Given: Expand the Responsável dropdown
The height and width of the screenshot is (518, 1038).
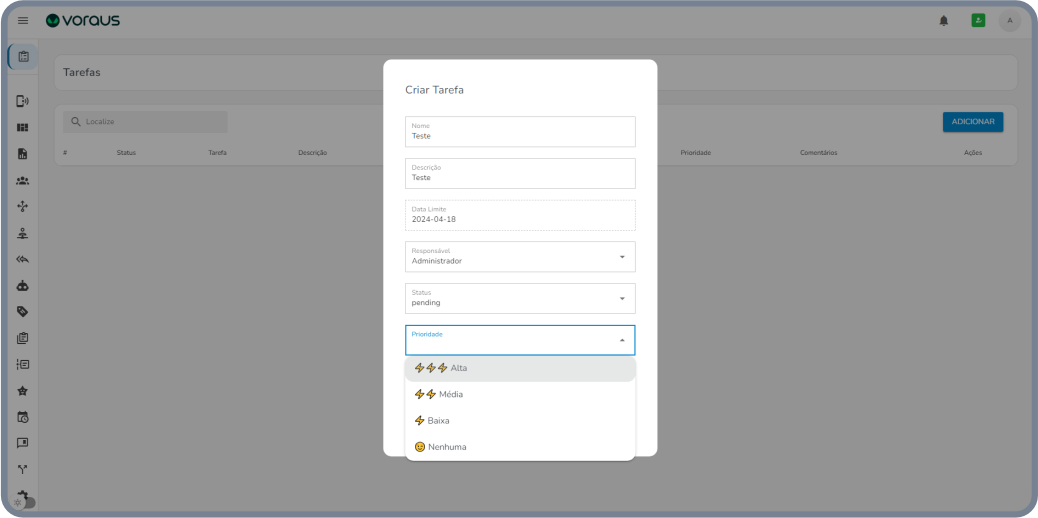Looking at the screenshot, I should point(519,257).
